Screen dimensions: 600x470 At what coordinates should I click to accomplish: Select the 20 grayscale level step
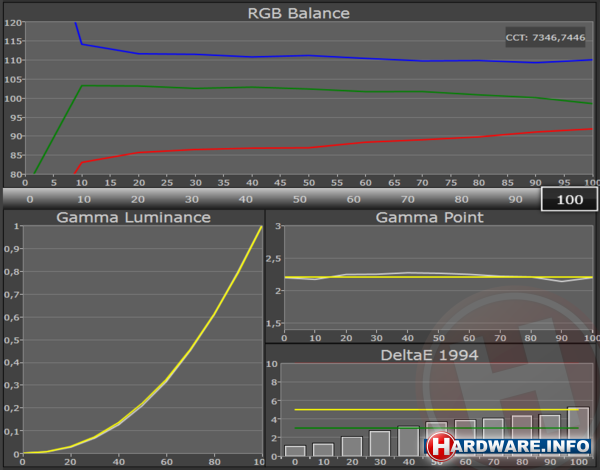click(x=138, y=199)
